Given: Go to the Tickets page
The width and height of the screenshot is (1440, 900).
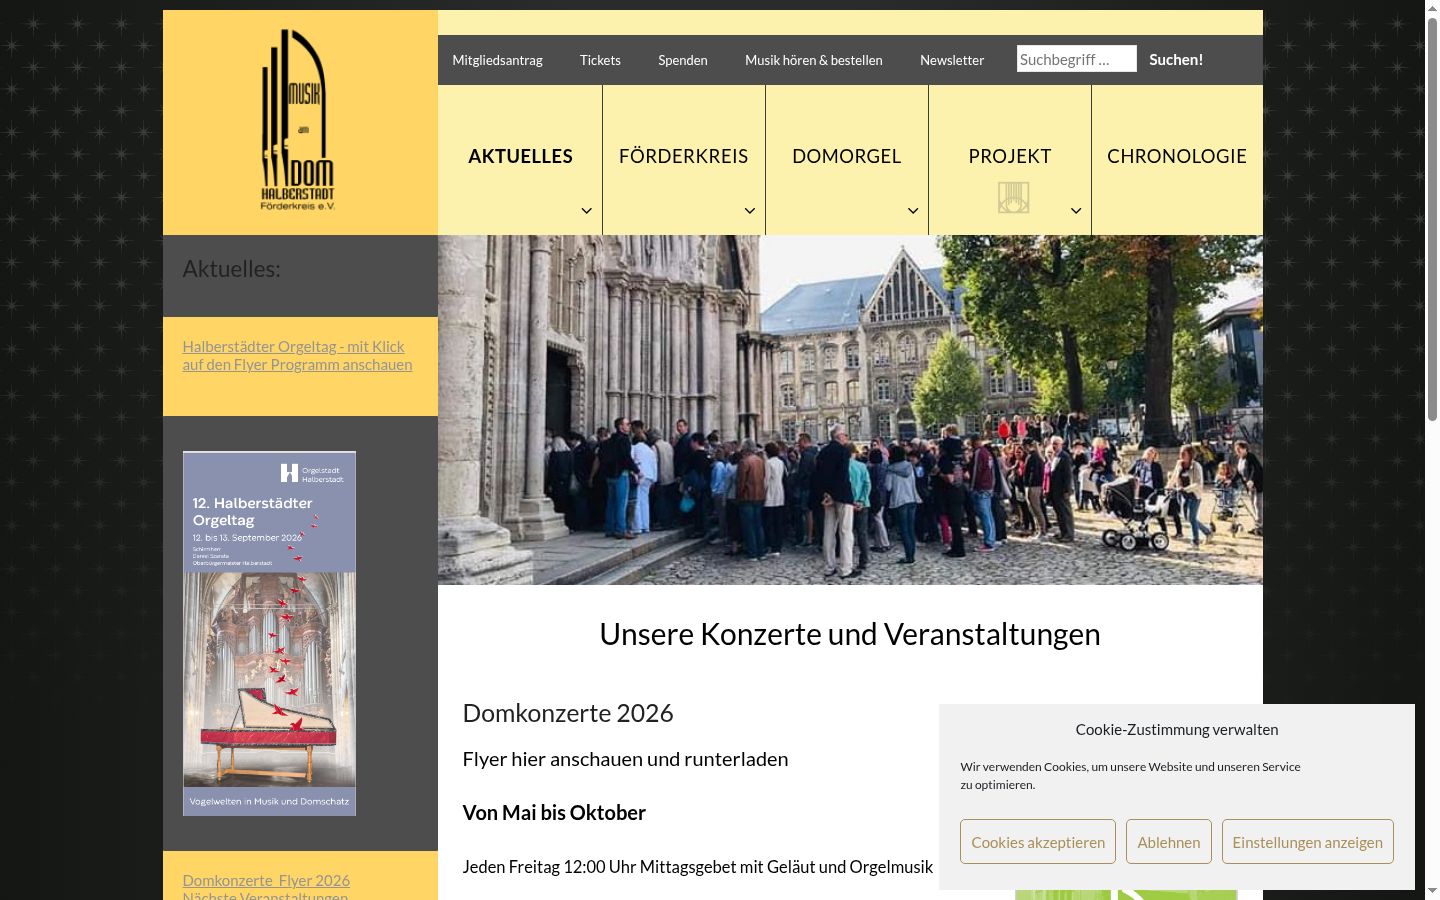Looking at the screenshot, I should 600,60.
